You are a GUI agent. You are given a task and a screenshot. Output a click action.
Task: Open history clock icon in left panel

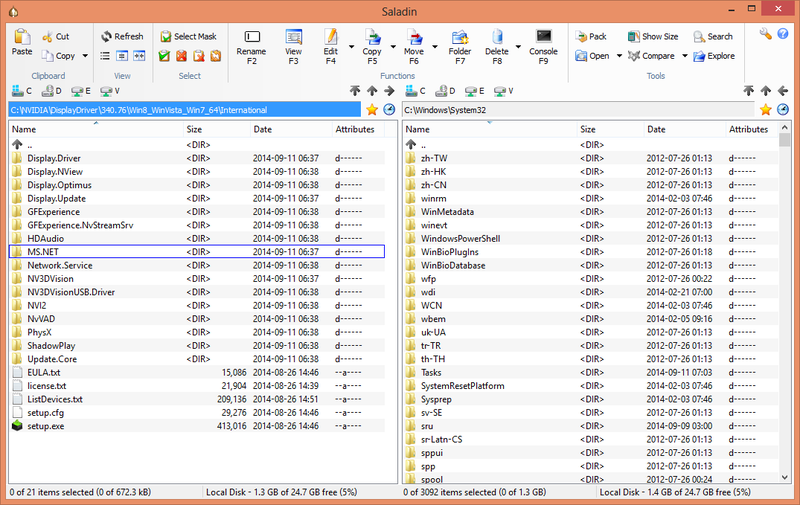pyautogui.click(x=389, y=110)
